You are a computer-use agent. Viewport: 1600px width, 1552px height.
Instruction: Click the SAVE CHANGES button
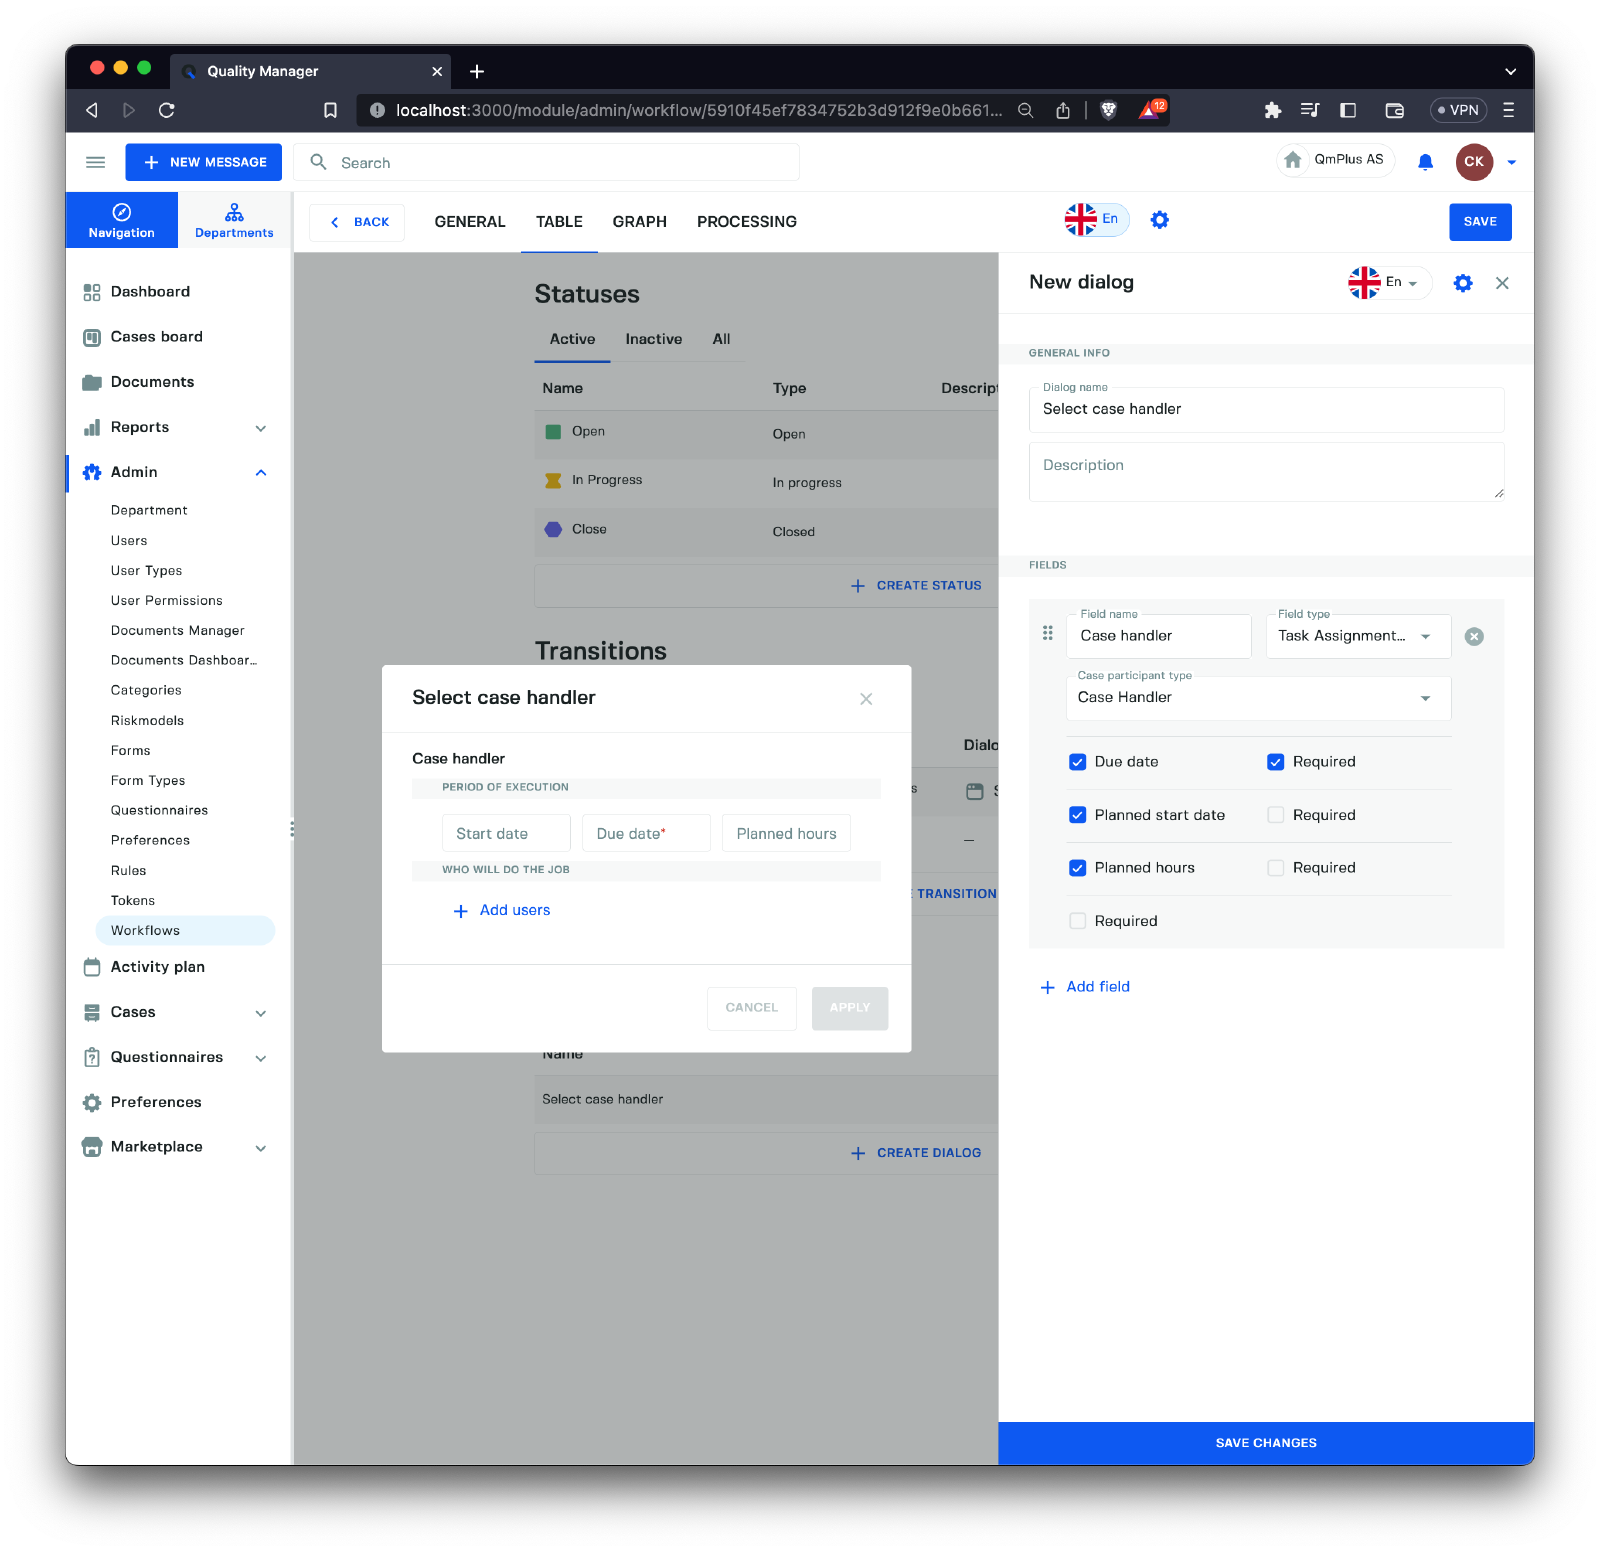point(1265,1442)
